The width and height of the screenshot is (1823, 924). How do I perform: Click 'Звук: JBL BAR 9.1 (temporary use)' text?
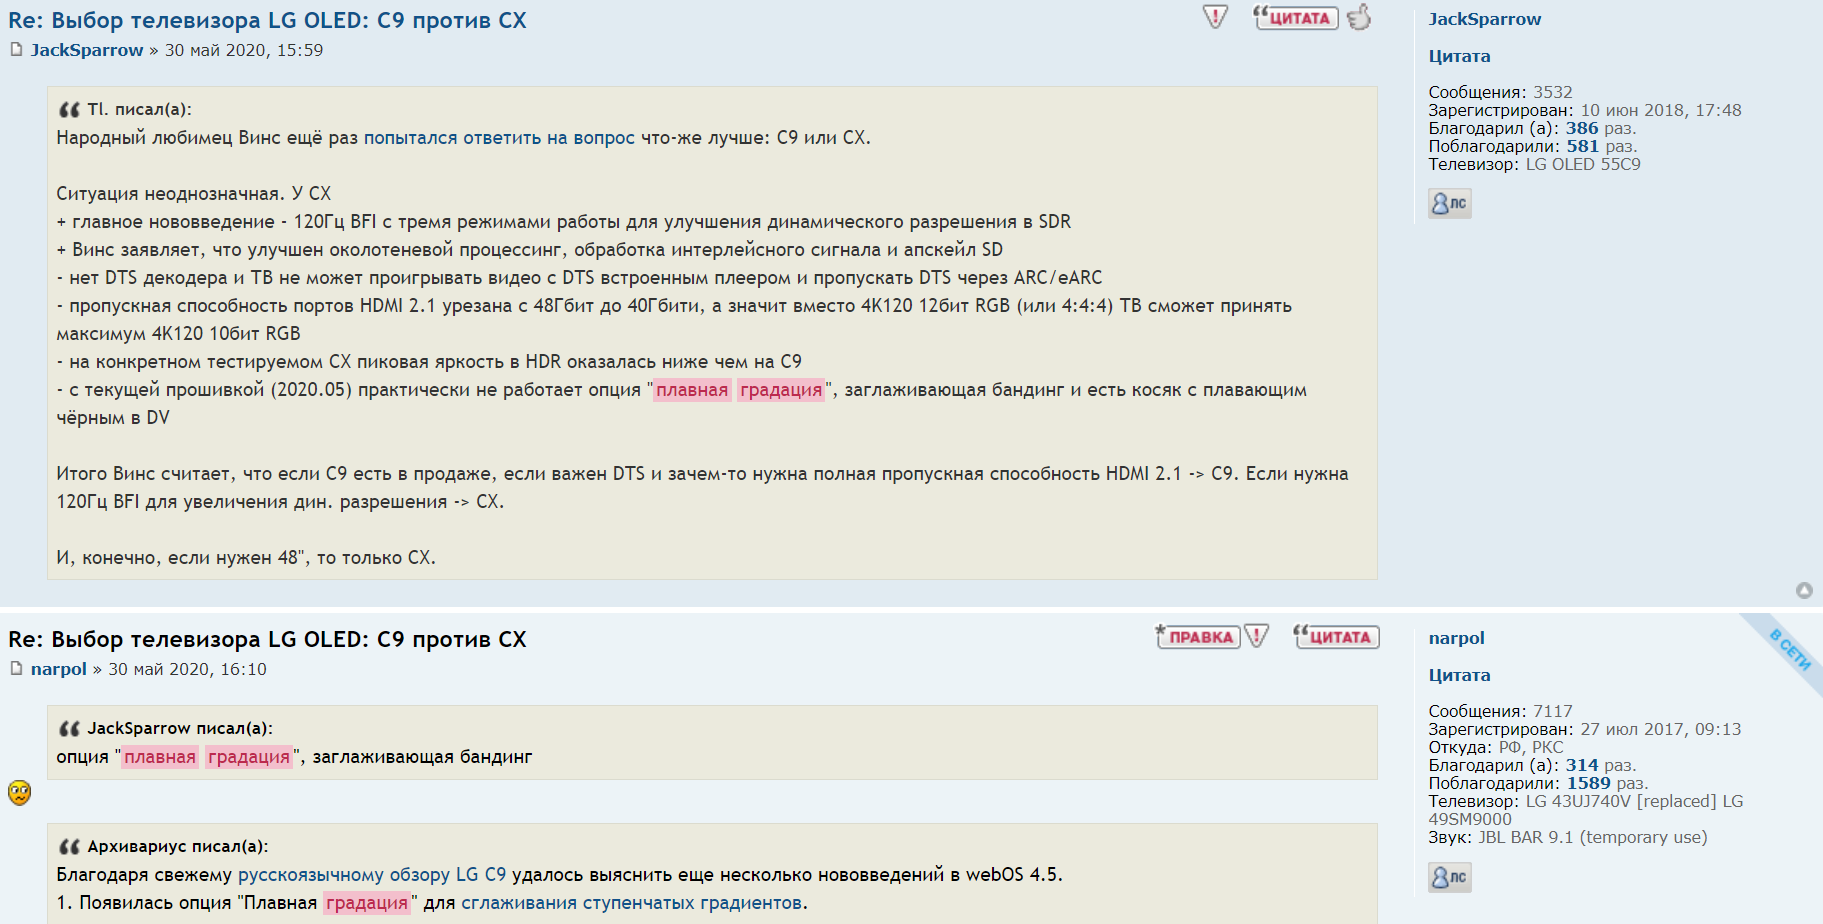[x=1567, y=837]
